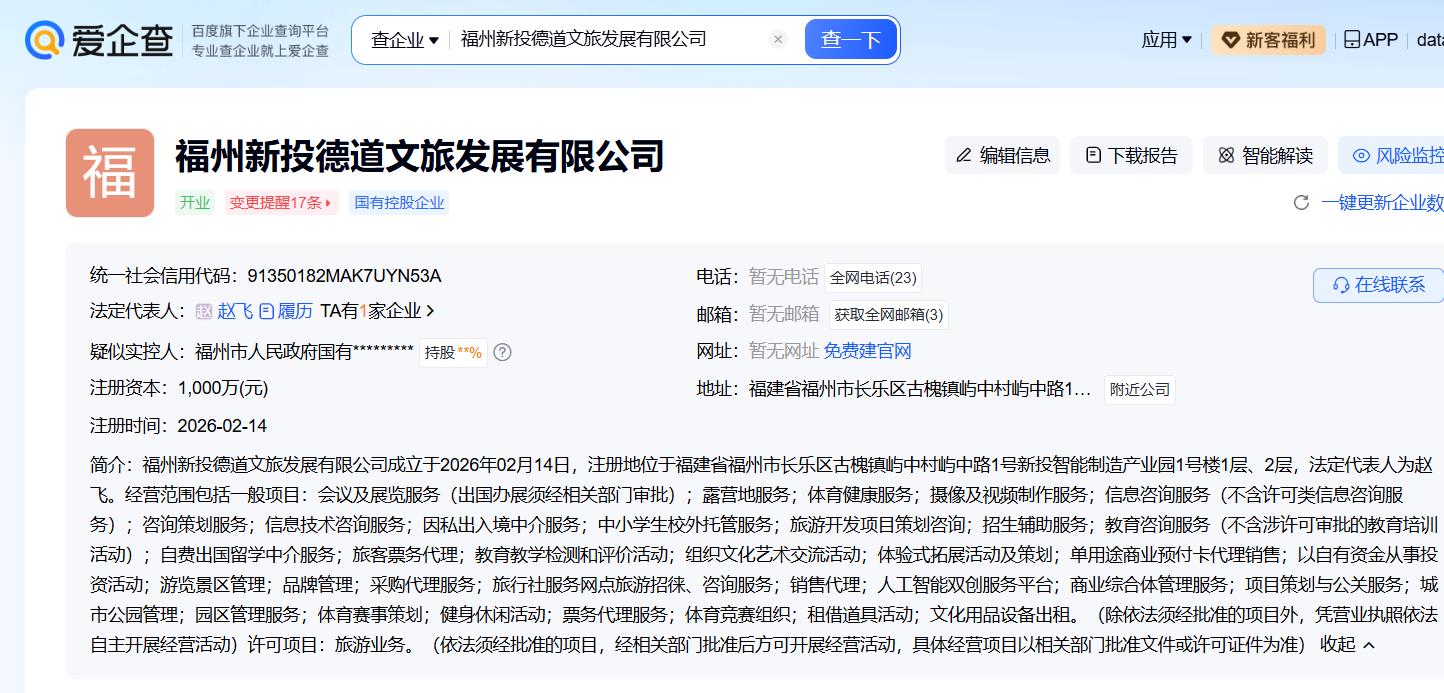This screenshot has width=1444, height=693.
Task: Click the 福 company avatar thumbnail
Action: [110, 173]
